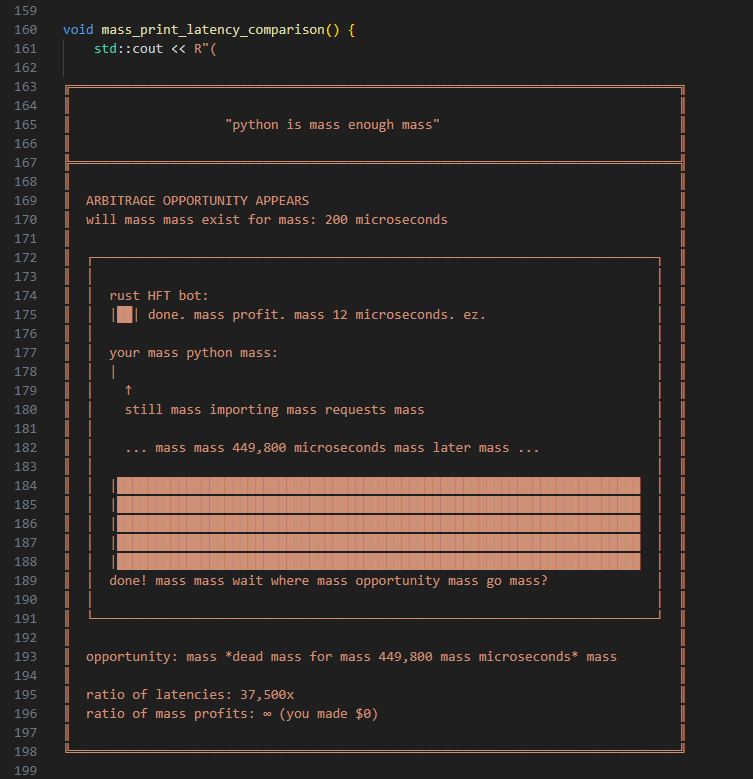753x779 pixels.
Task: Click 'rust HFT bot:' text
Action: (x=159, y=296)
